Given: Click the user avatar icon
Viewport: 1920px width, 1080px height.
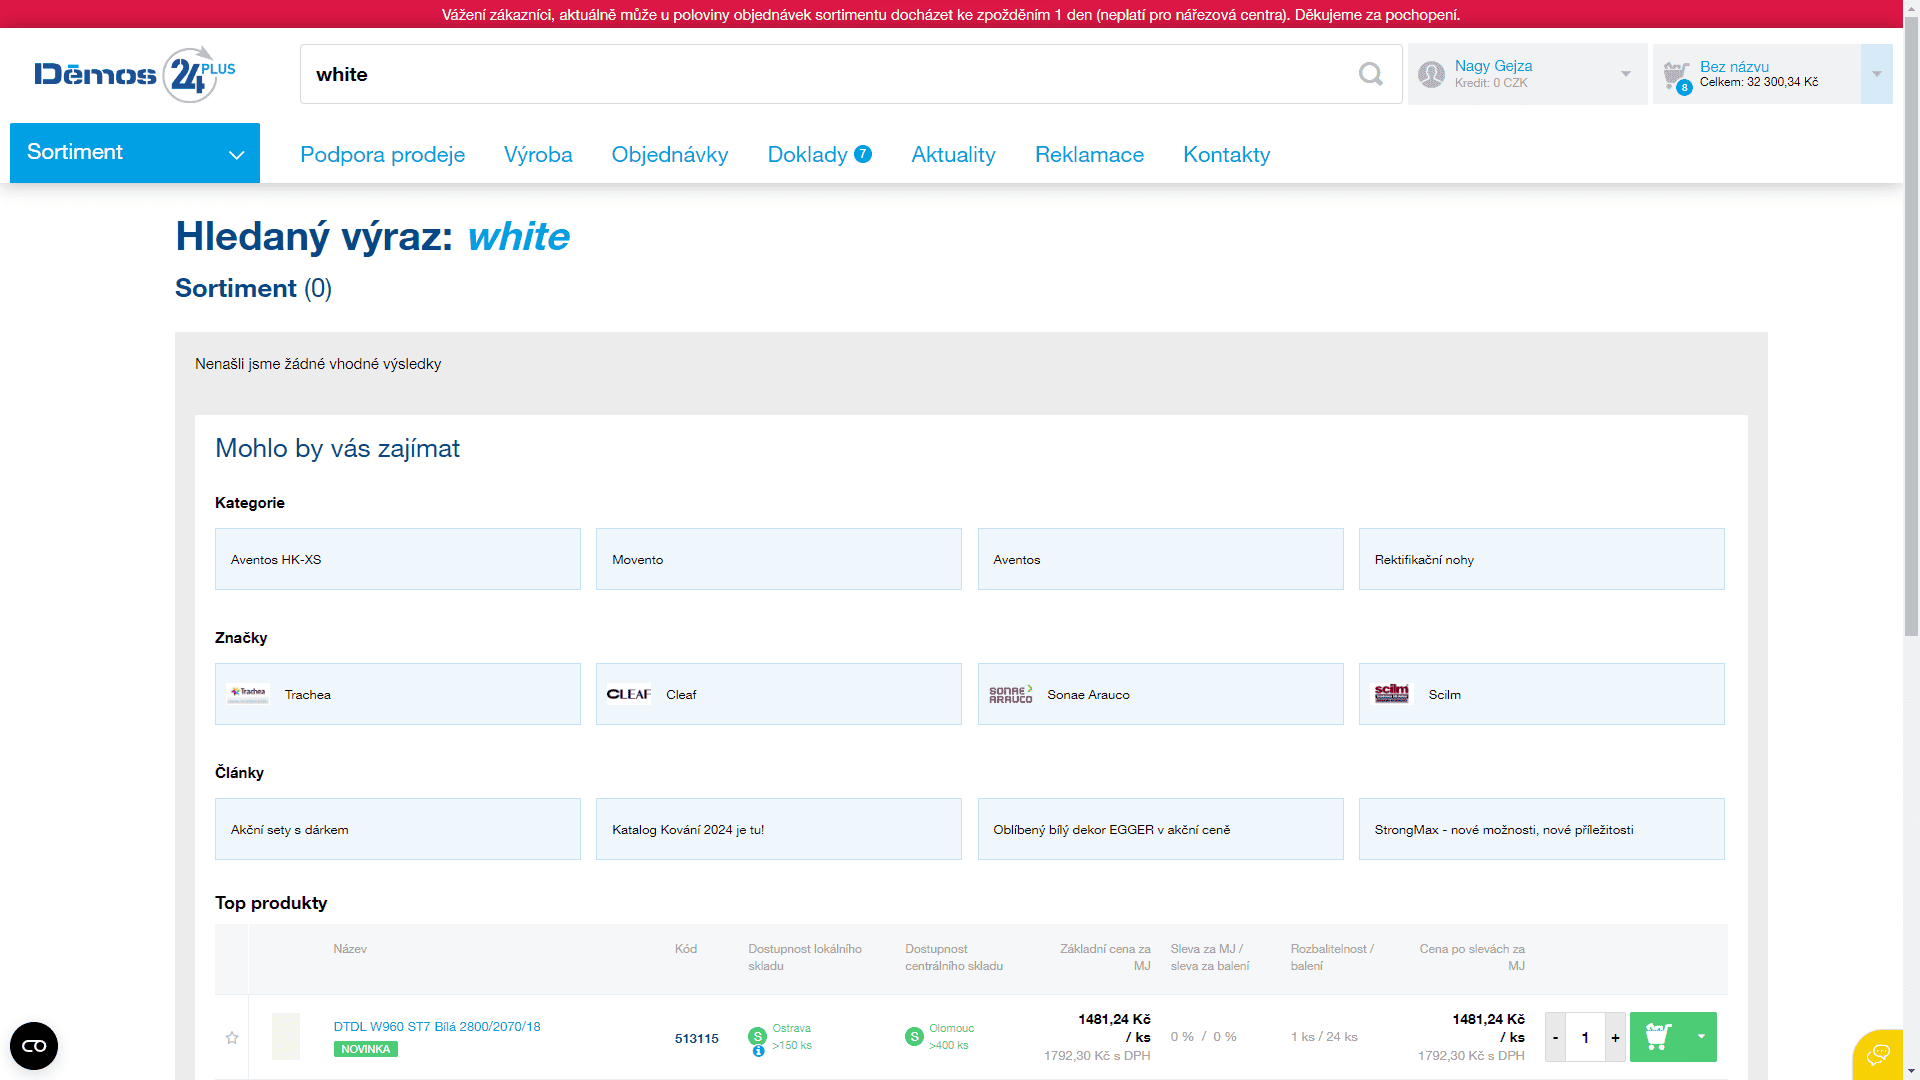Looking at the screenshot, I should pos(1431,74).
